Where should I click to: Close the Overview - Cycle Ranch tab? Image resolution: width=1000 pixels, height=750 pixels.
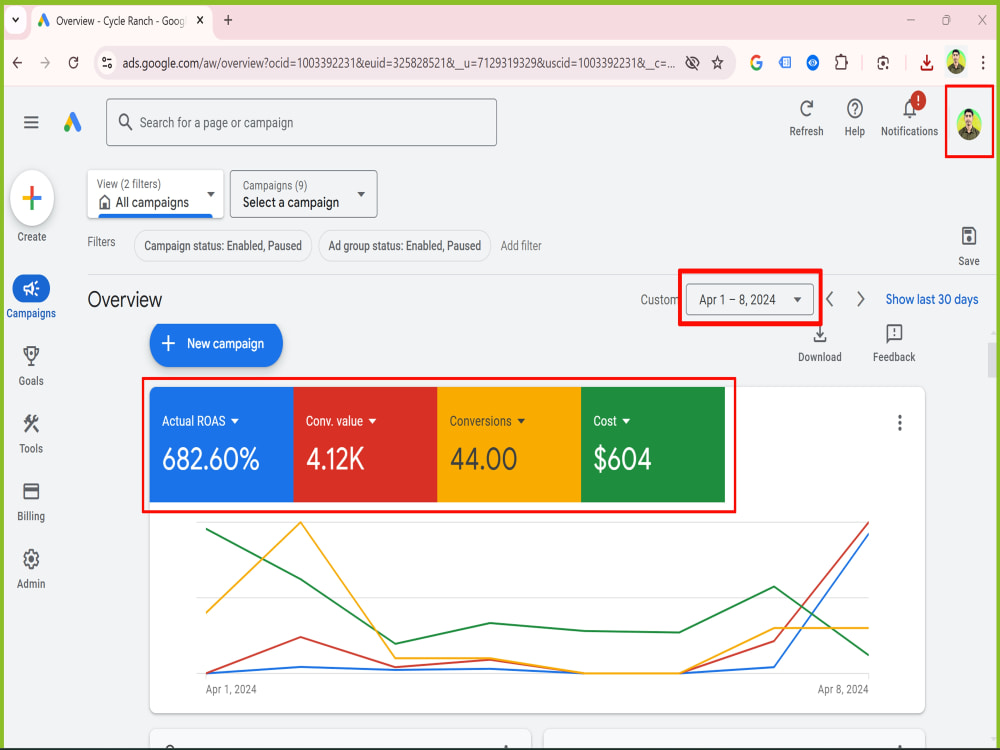pos(200,20)
